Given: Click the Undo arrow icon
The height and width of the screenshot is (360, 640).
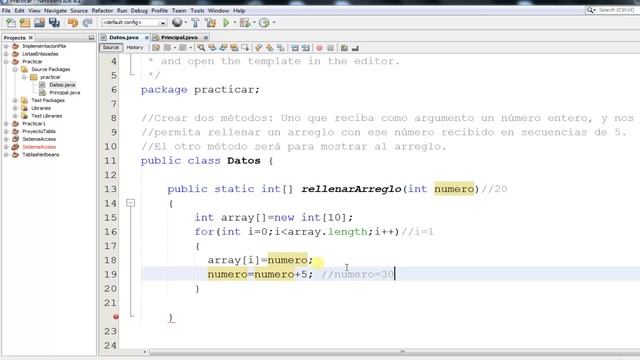Looking at the screenshot, I should (x=73, y=23).
